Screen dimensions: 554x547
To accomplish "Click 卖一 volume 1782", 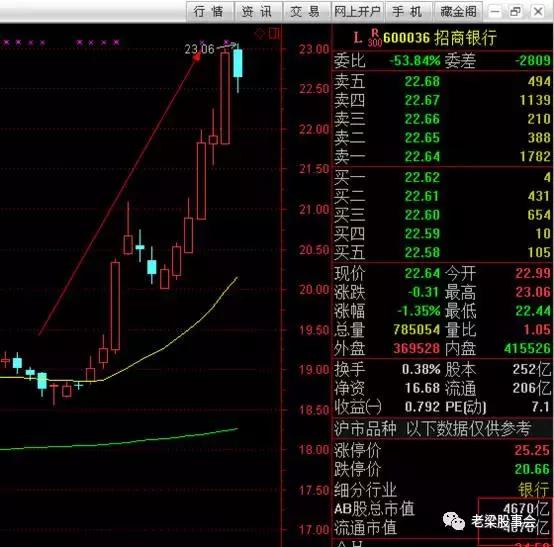I will click(535, 156).
